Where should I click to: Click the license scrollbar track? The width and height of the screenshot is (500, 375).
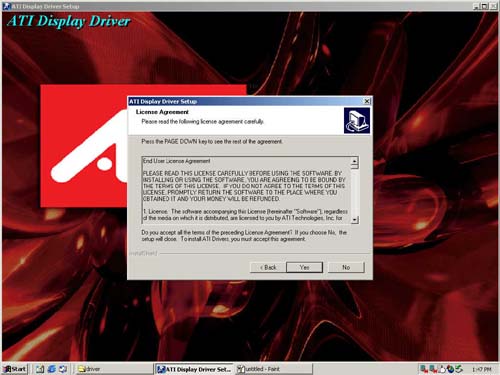[x=355, y=192]
